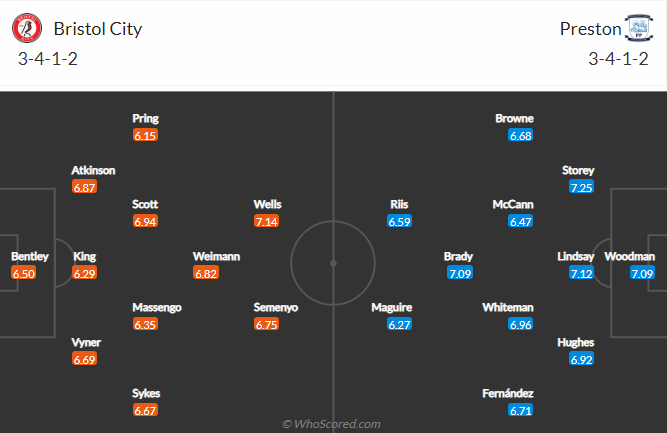Click the player name Atkinson

[x=93, y=171]
